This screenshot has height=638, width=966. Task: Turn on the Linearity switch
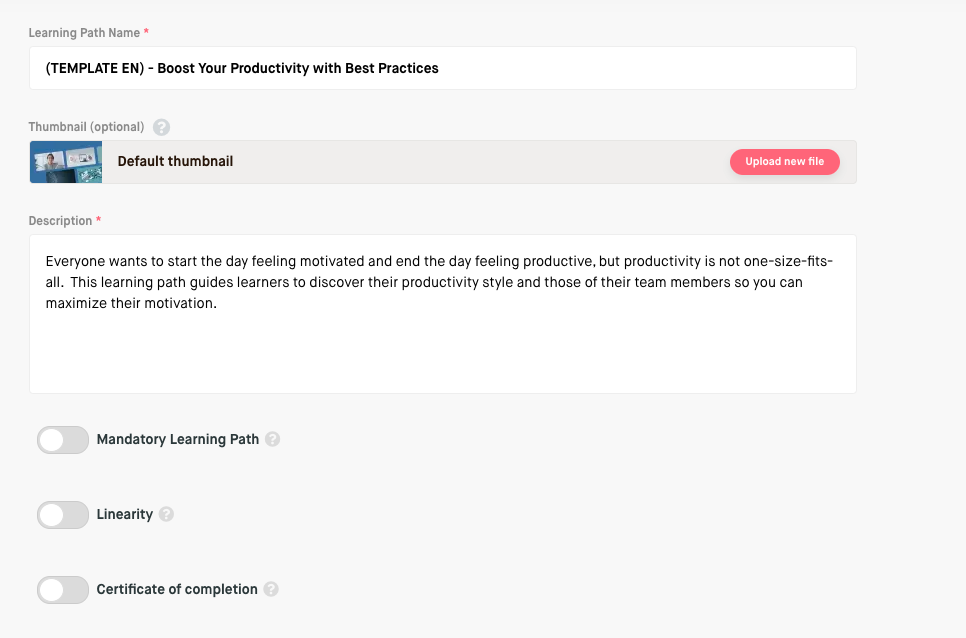click(63, 515)
